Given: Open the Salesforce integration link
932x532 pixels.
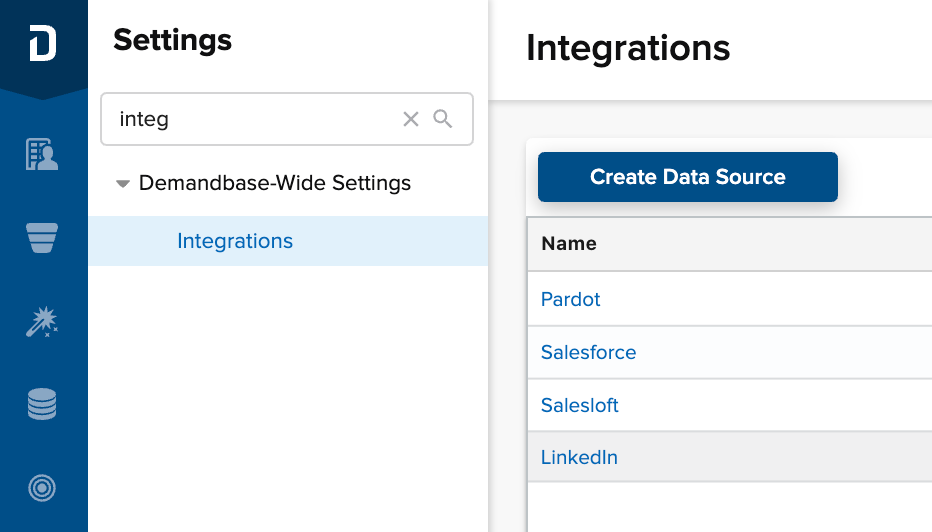Looking at the screenshot, I should pyautogui.click(x=588, y=352).
